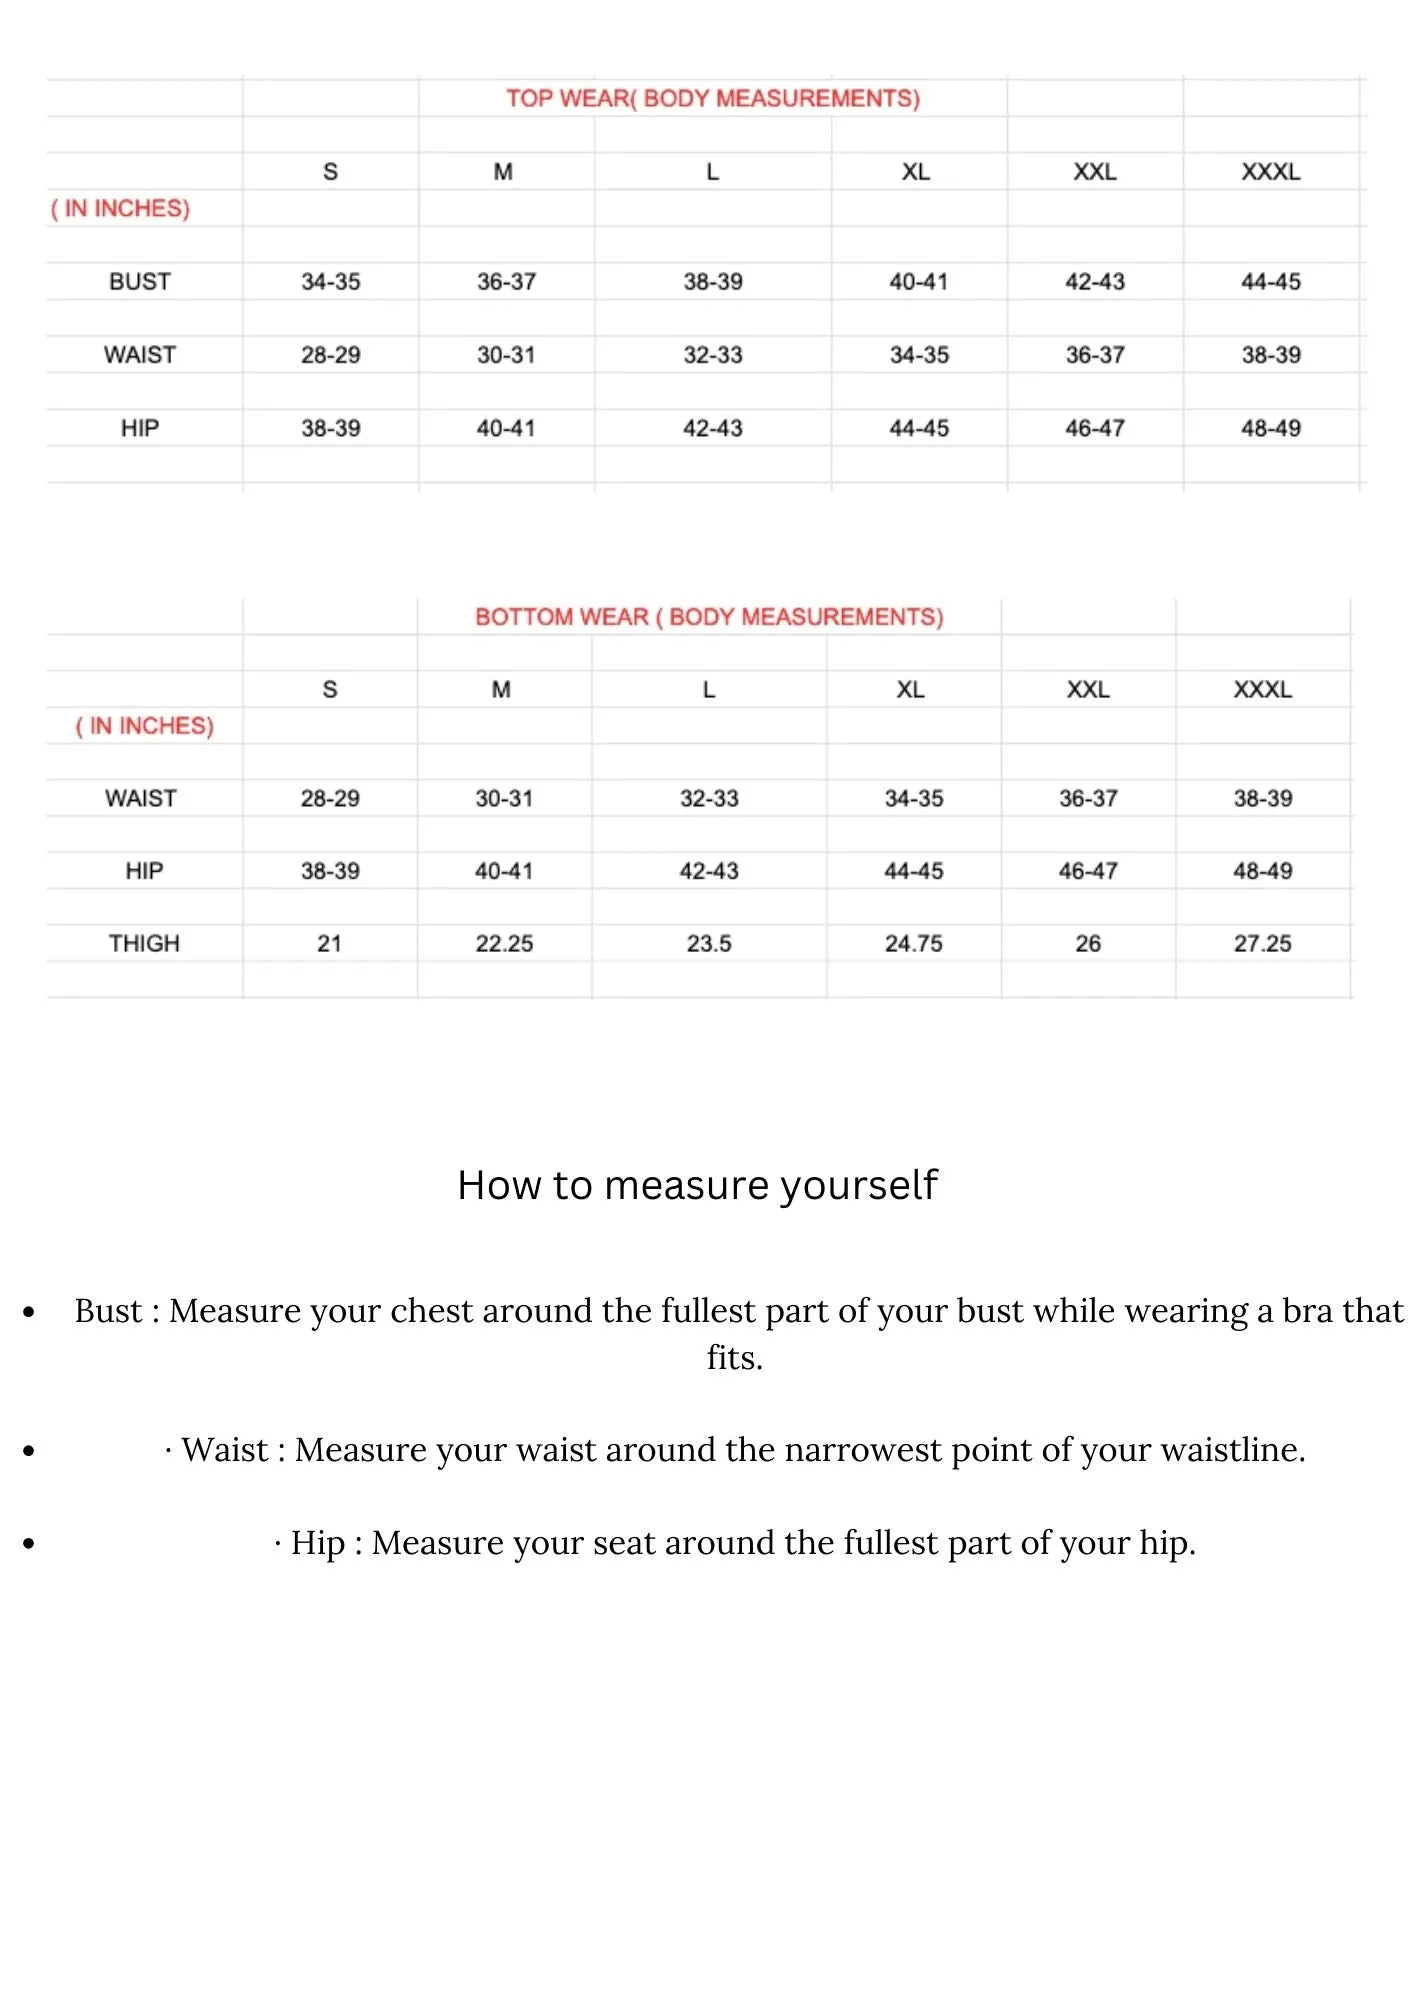
Task: Click the '(IN INCHES)' label in top wear table
Action: [x=121, y=208]
